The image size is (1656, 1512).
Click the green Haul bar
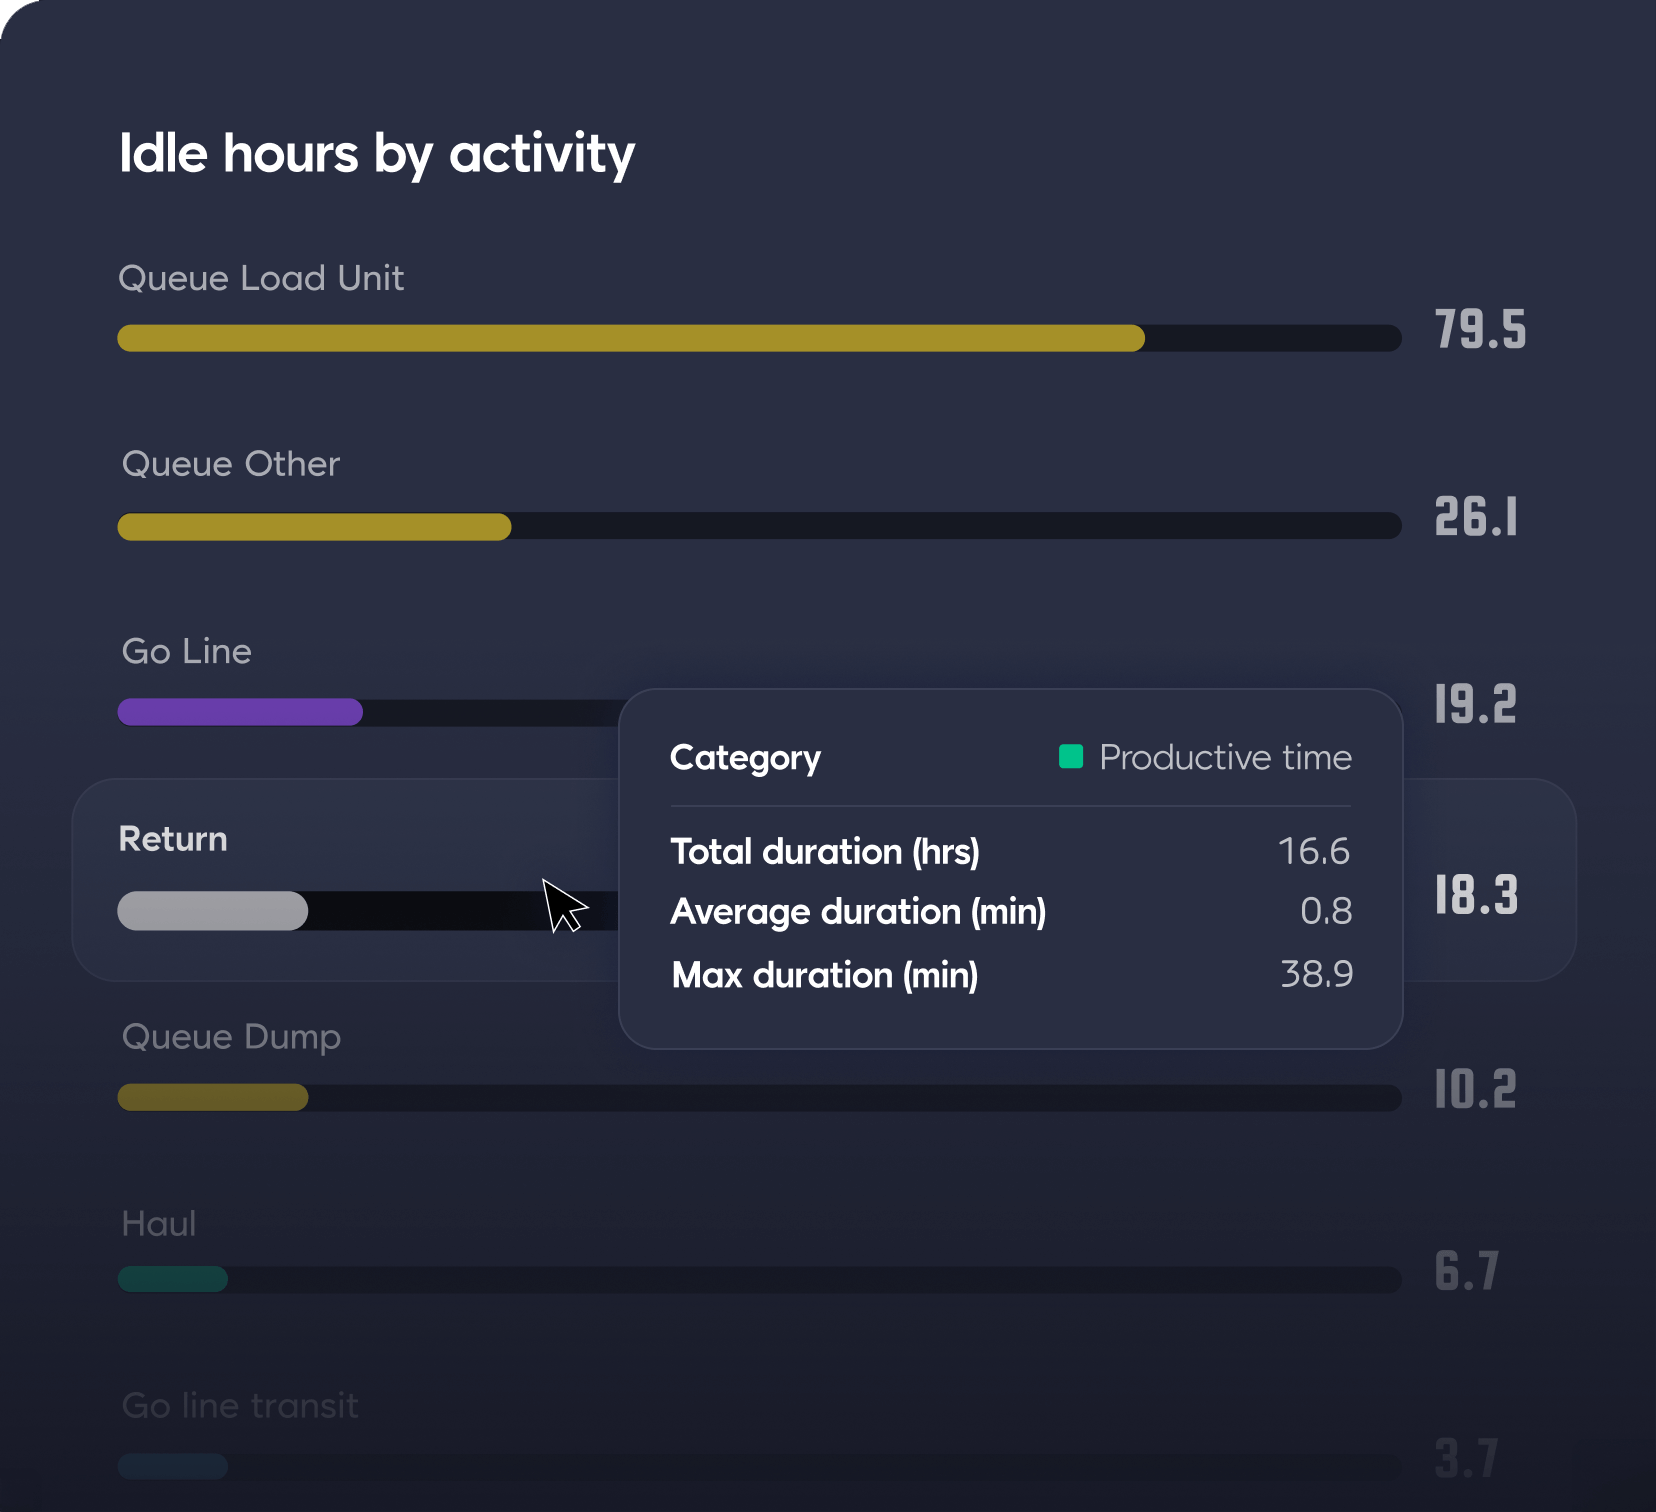[x=173, y=1279]
